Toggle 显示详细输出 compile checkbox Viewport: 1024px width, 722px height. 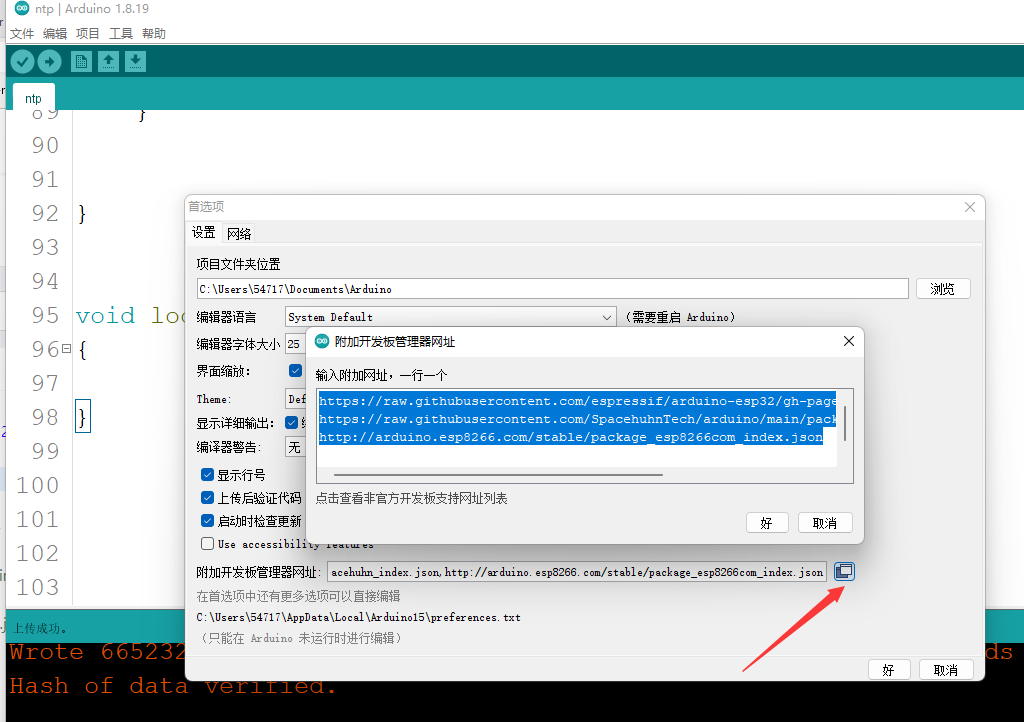point(292,423)
